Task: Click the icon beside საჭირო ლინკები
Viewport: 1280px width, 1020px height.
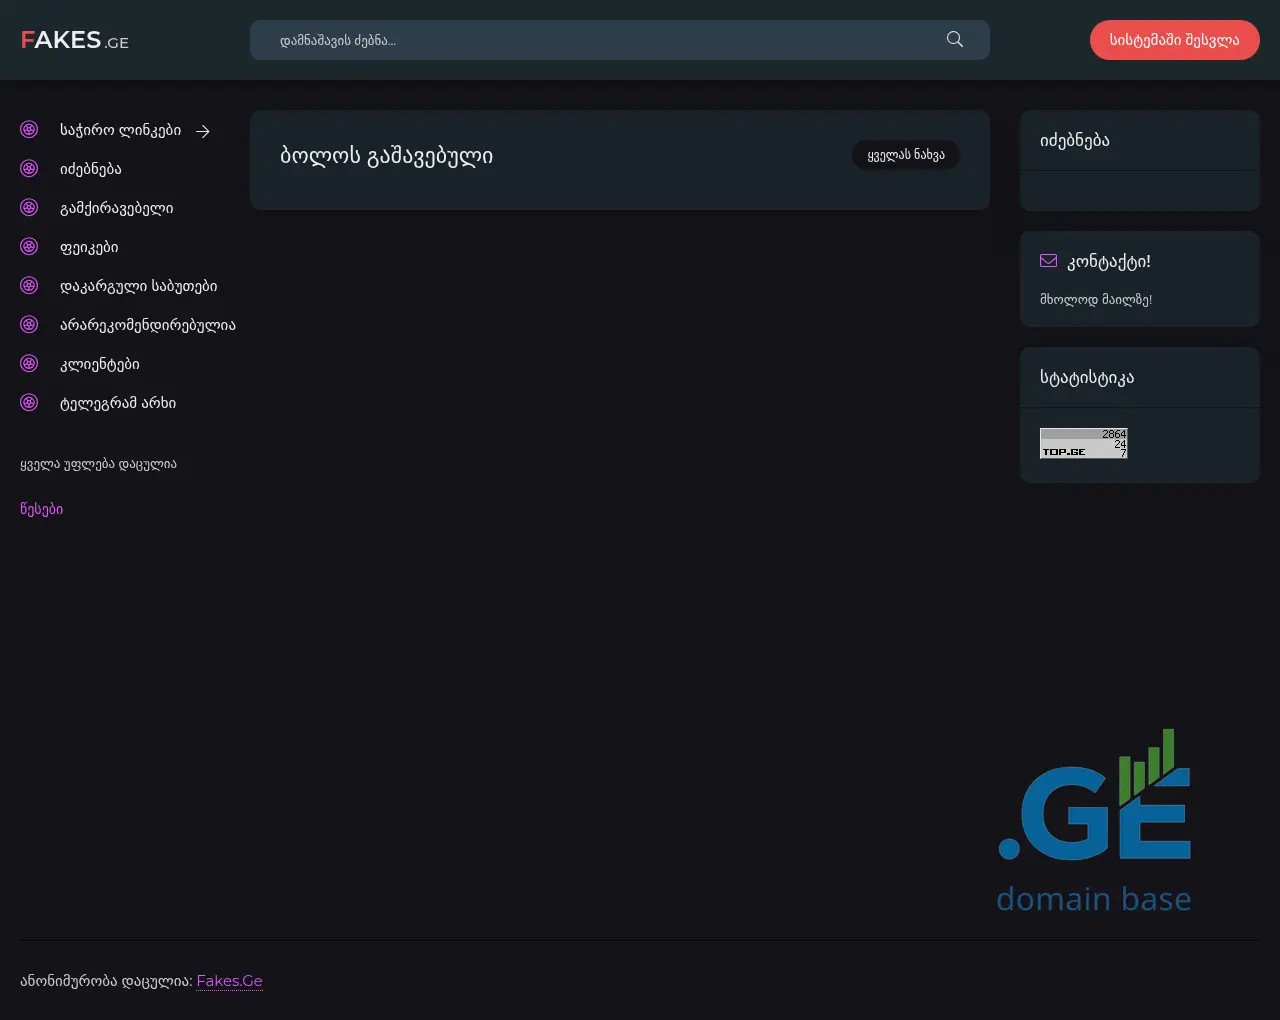Action: (29, 130)
